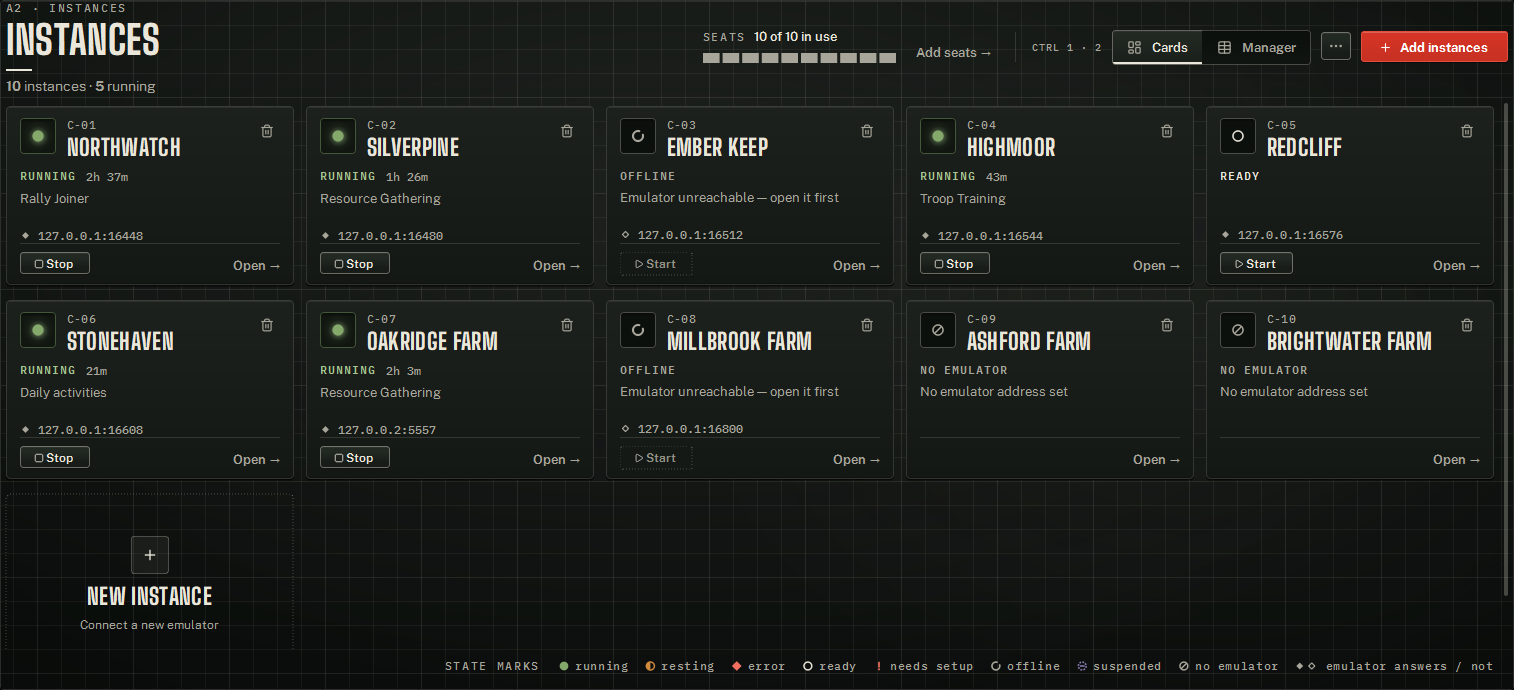Click the Highmoor card trash icon
1514x690 pixels.
pos(1167,131)
